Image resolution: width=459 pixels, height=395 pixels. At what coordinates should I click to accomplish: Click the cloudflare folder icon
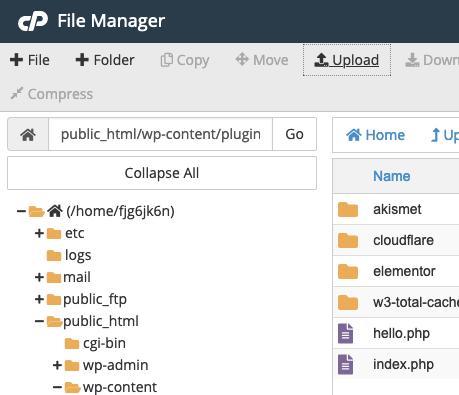(x=348, y=240)
